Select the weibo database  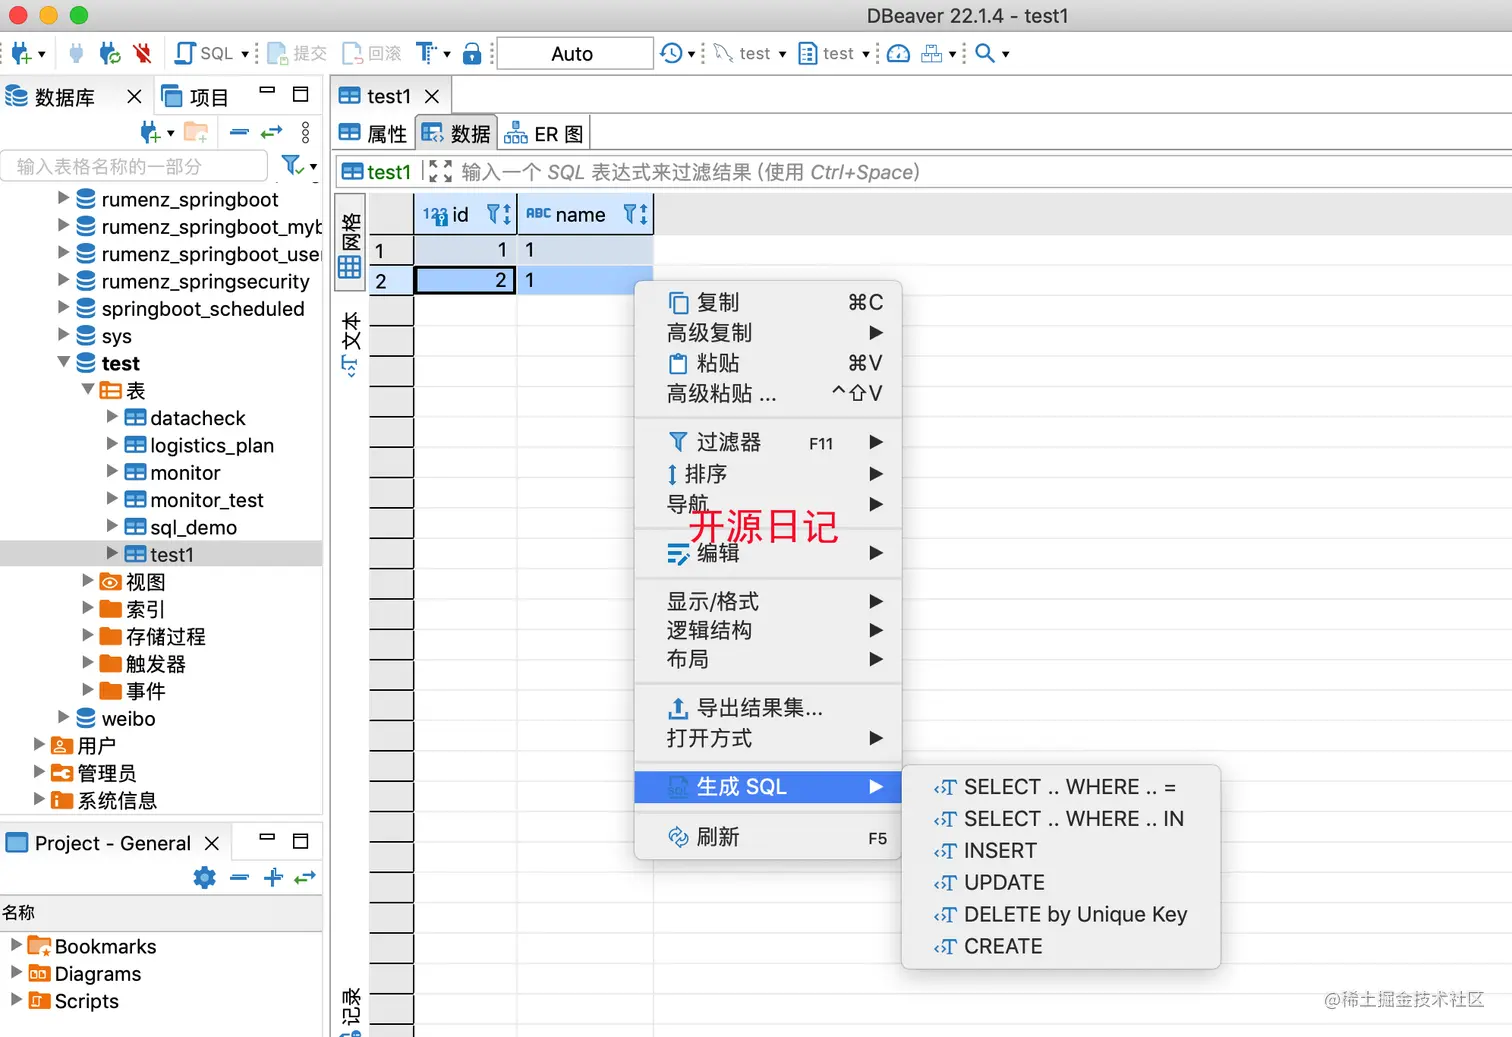tap(128, 718)
